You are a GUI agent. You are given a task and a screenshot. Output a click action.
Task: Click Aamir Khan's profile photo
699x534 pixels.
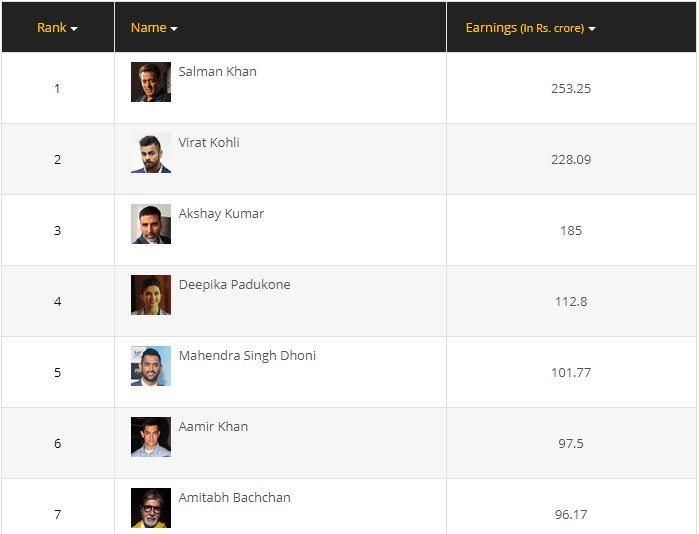pos(151,437)
